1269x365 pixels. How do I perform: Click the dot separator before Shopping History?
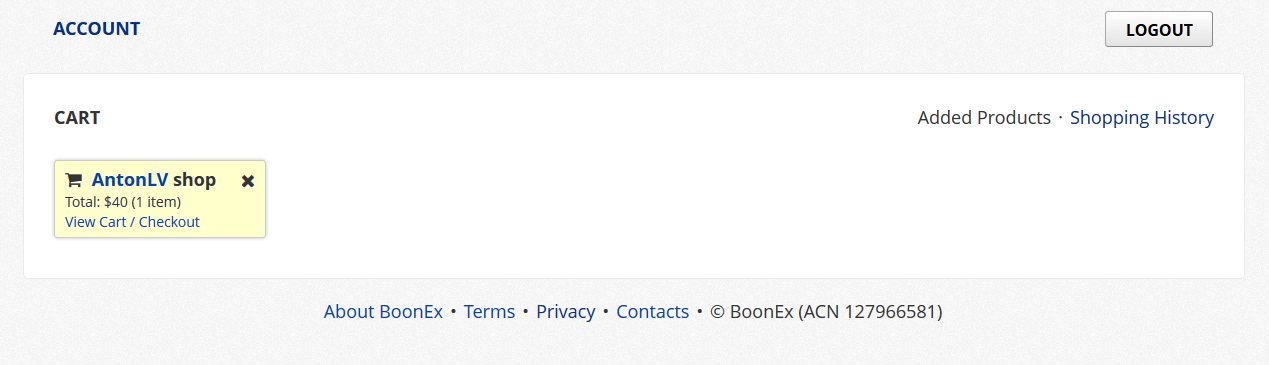point(1060,118)
